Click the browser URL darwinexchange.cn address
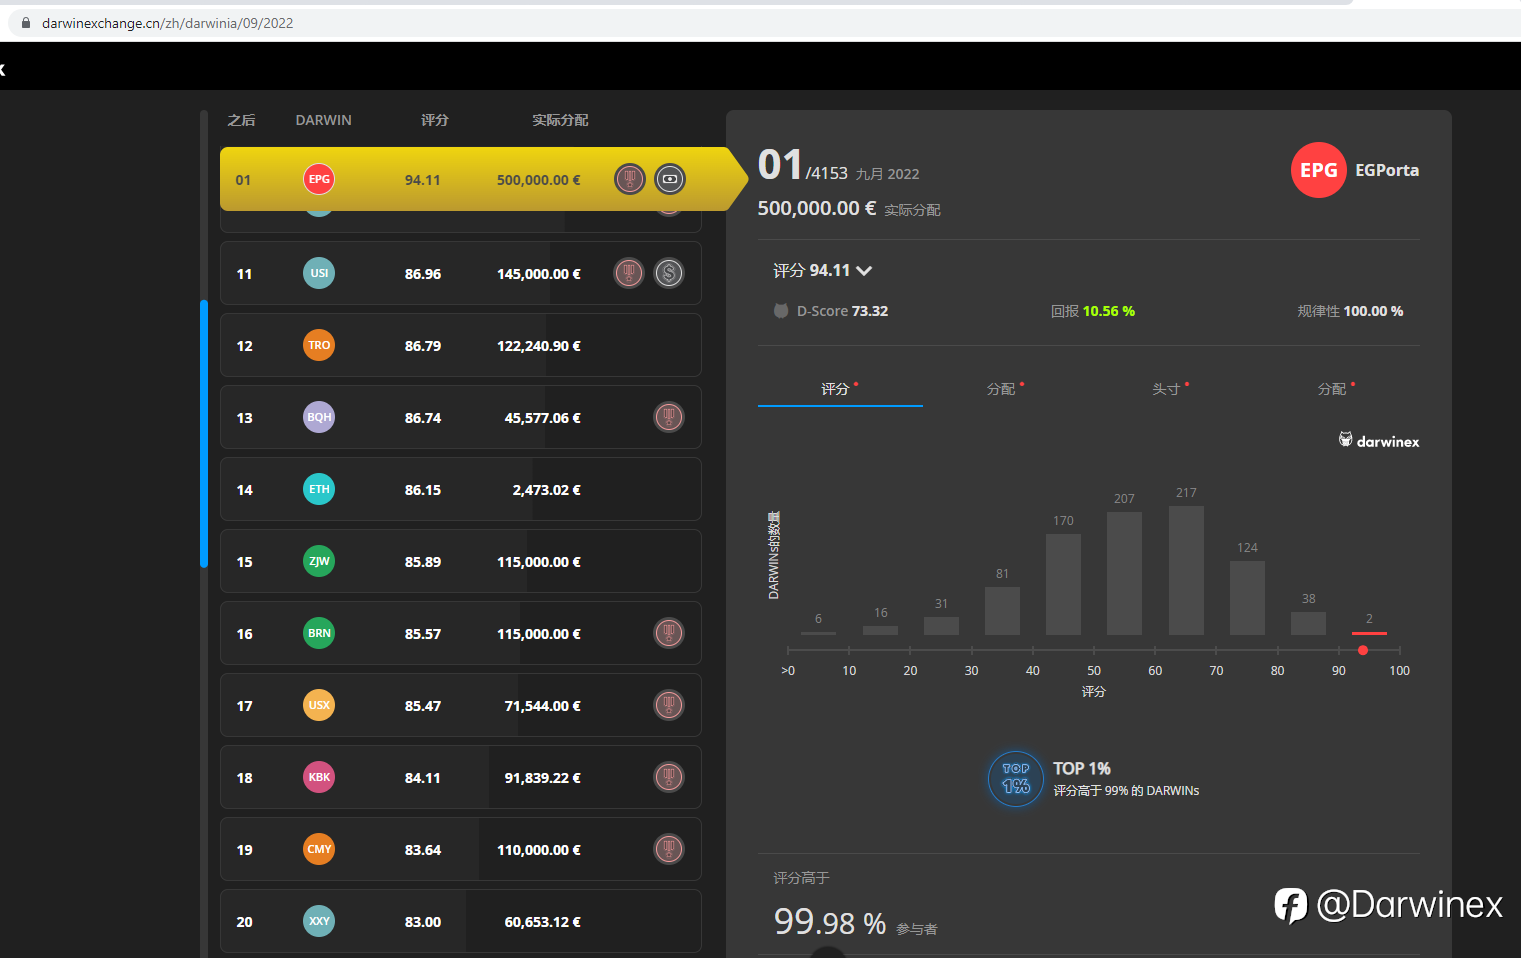The width and height of the screenshot is (1521, 958). (167, 23)
